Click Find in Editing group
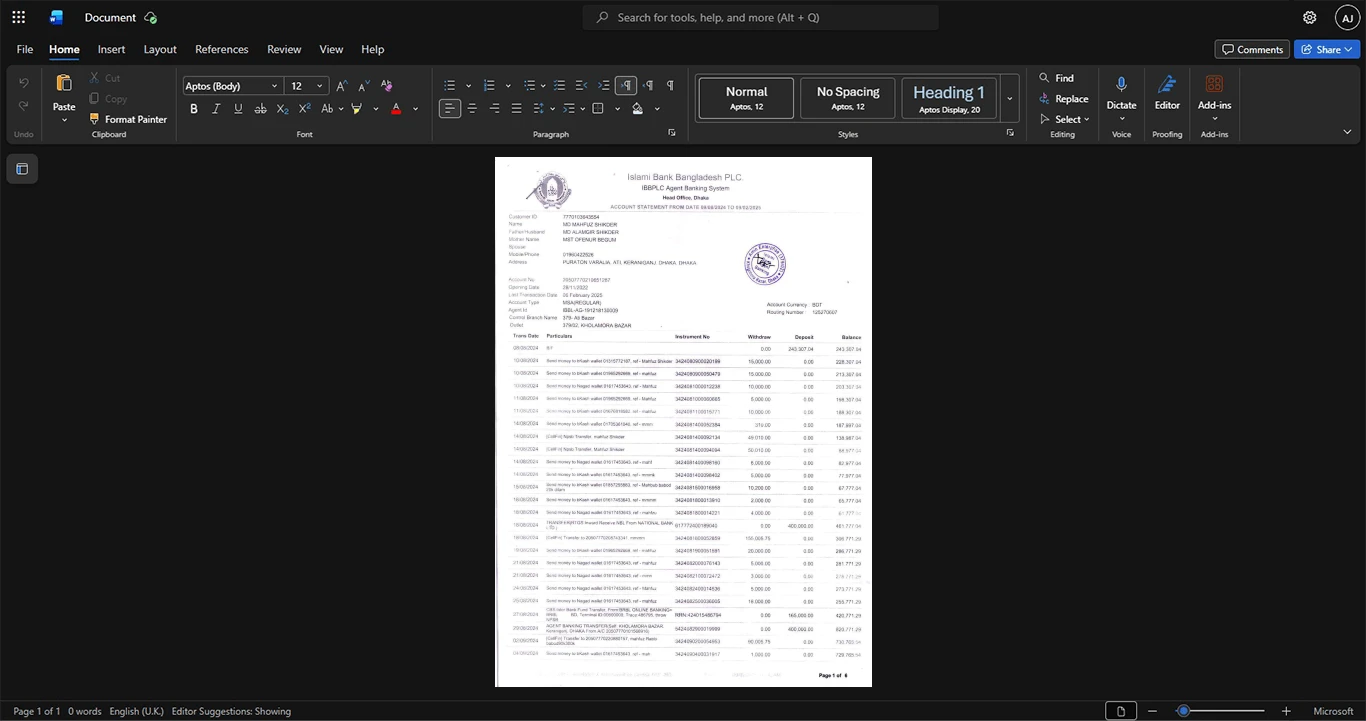The height and width of the screenshot is (721, 1366). (x=1056, y=78)
